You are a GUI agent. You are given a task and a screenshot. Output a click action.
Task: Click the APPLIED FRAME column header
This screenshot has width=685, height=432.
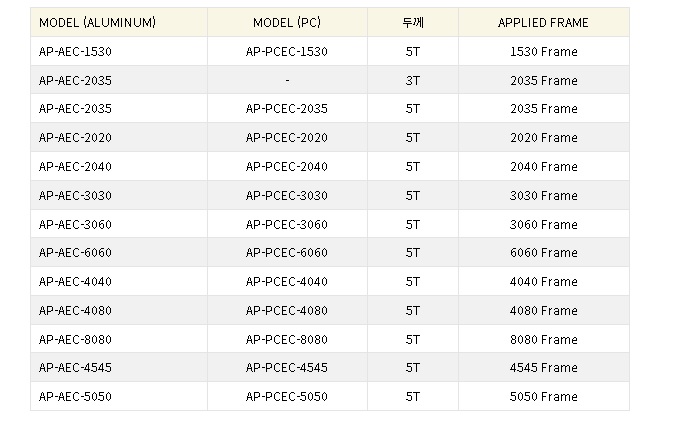(x=543, y=22)
